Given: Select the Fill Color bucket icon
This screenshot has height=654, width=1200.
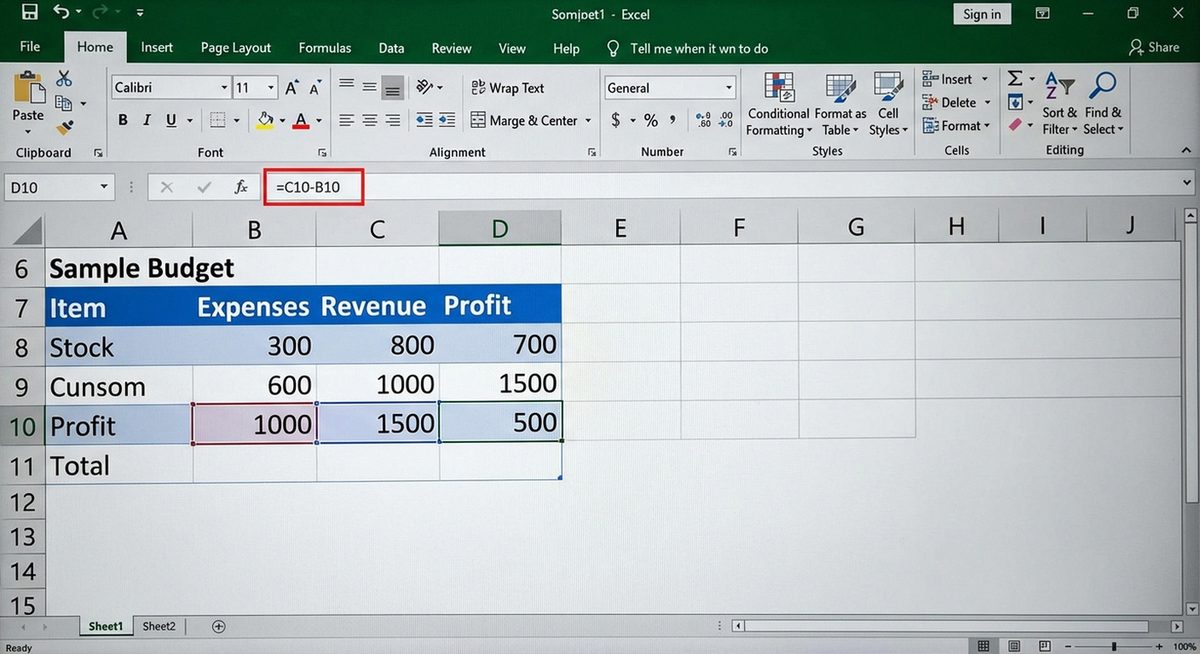Looking at the screenshot, I should pyautogui.click(x=266, y=120).
